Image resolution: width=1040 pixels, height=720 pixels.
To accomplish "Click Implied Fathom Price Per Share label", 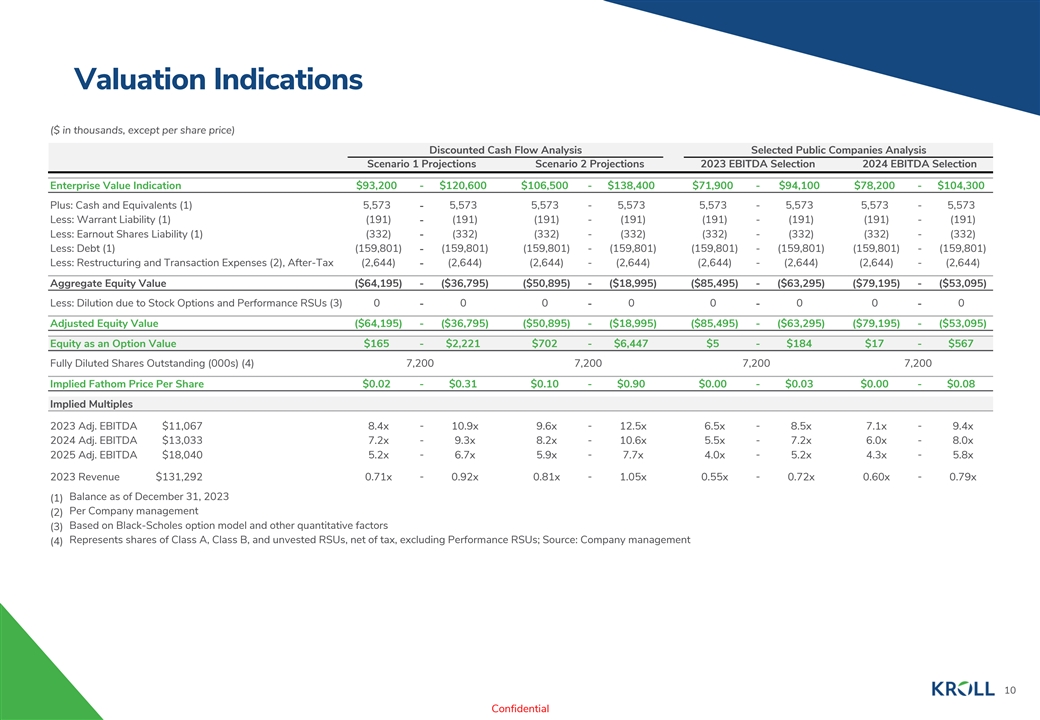I will tap(127, 384).
